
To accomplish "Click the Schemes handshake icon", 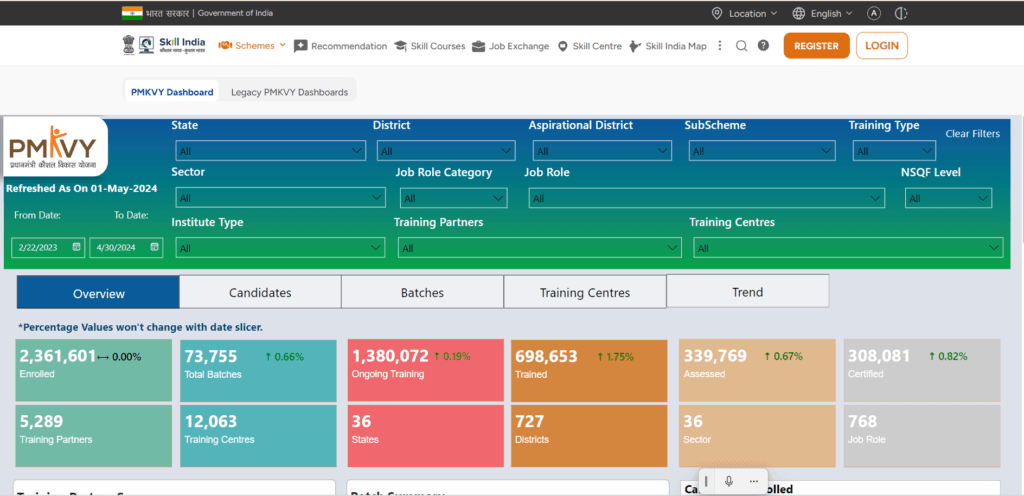I will (225, 46).
